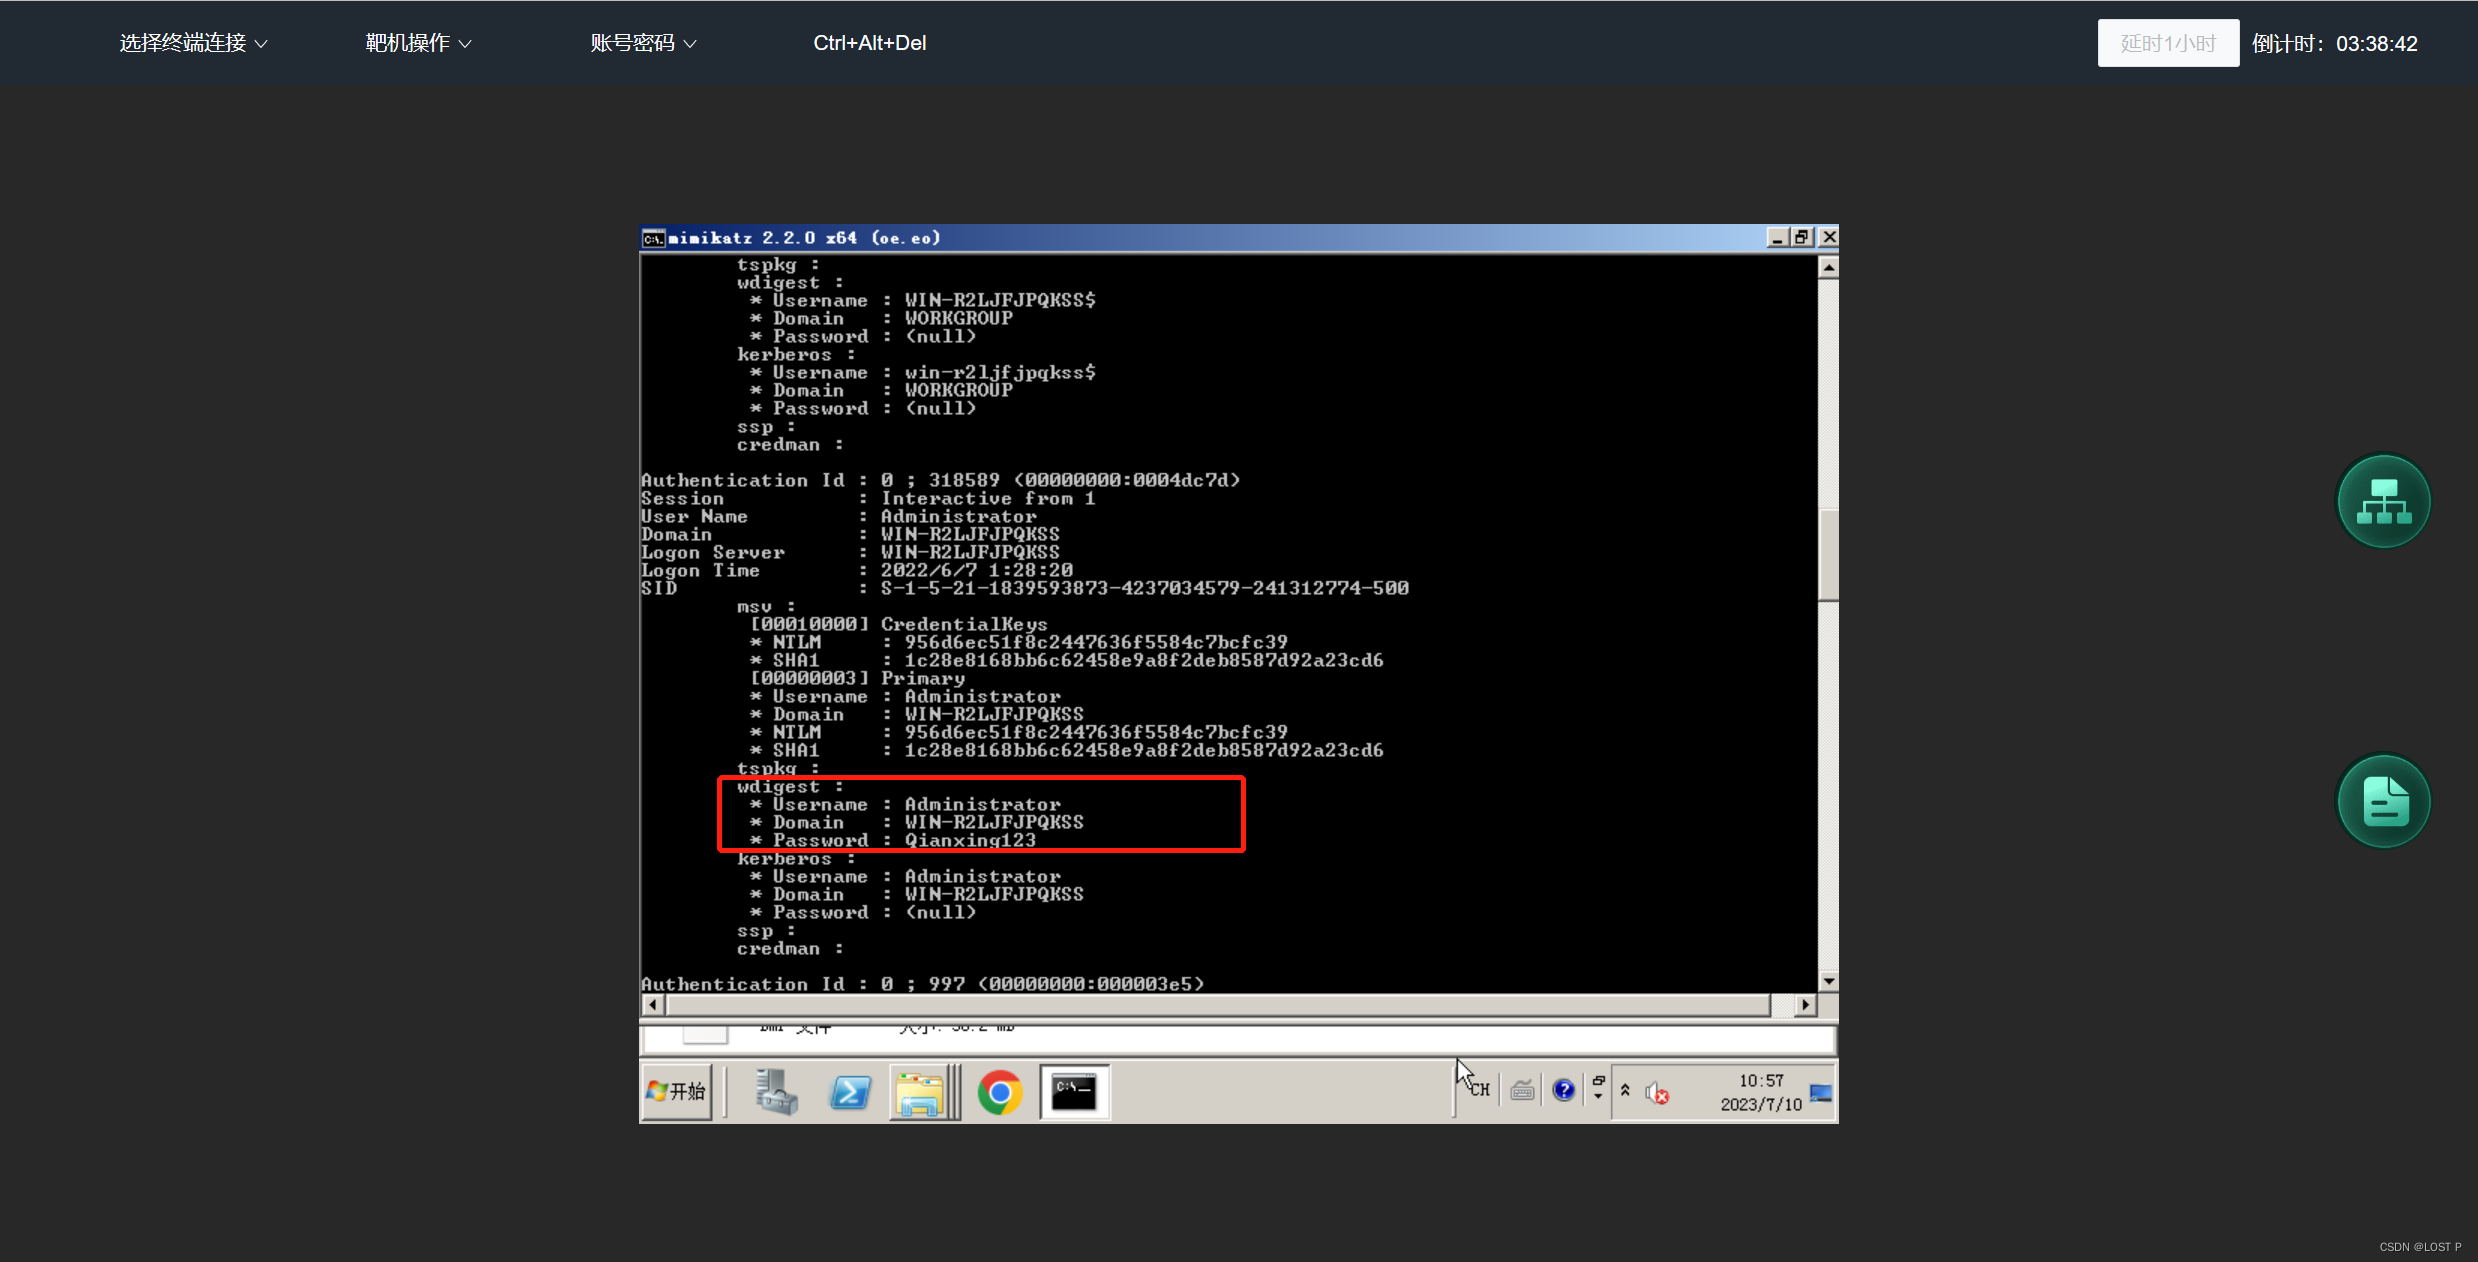Open the blue help question icon

pyautogui.click(x=1564, y=1090)
